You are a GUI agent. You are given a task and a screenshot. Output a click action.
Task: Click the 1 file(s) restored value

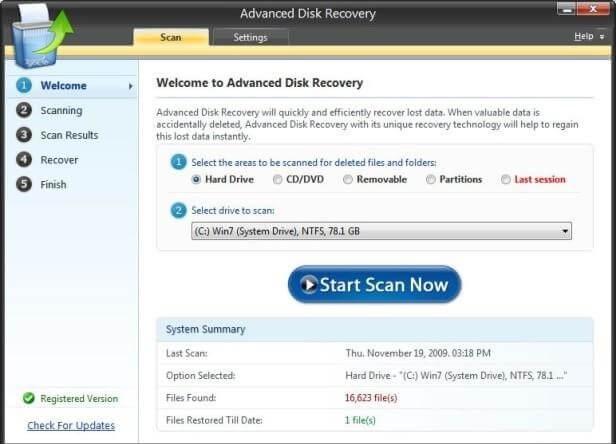pos(360,420)
